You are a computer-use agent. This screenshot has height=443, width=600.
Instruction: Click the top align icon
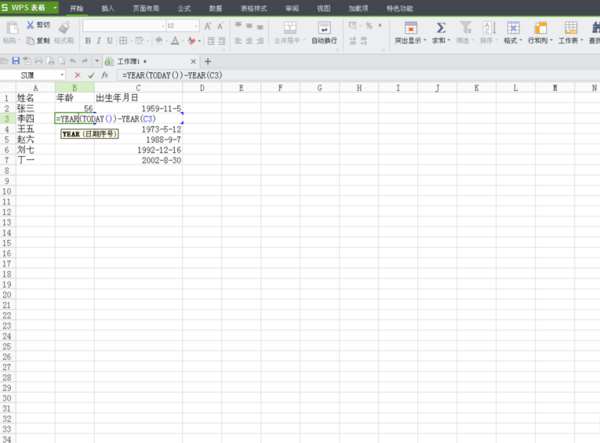238,26
